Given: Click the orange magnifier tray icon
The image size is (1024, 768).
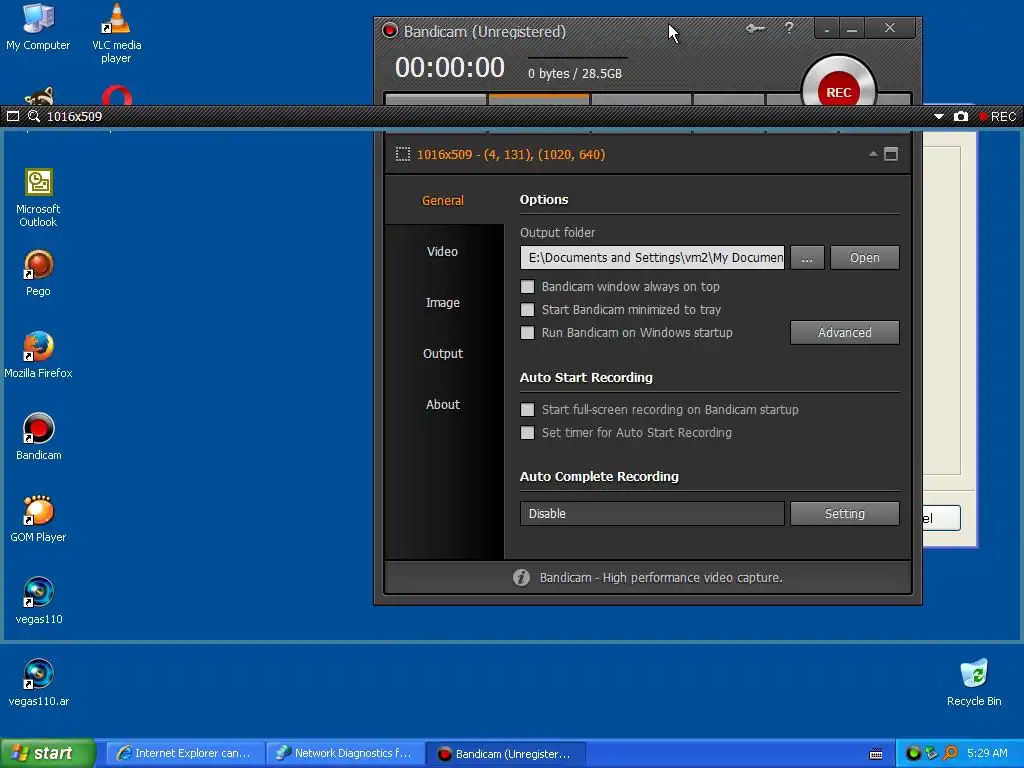Looking at the screenshot, I should click(950, 753).
